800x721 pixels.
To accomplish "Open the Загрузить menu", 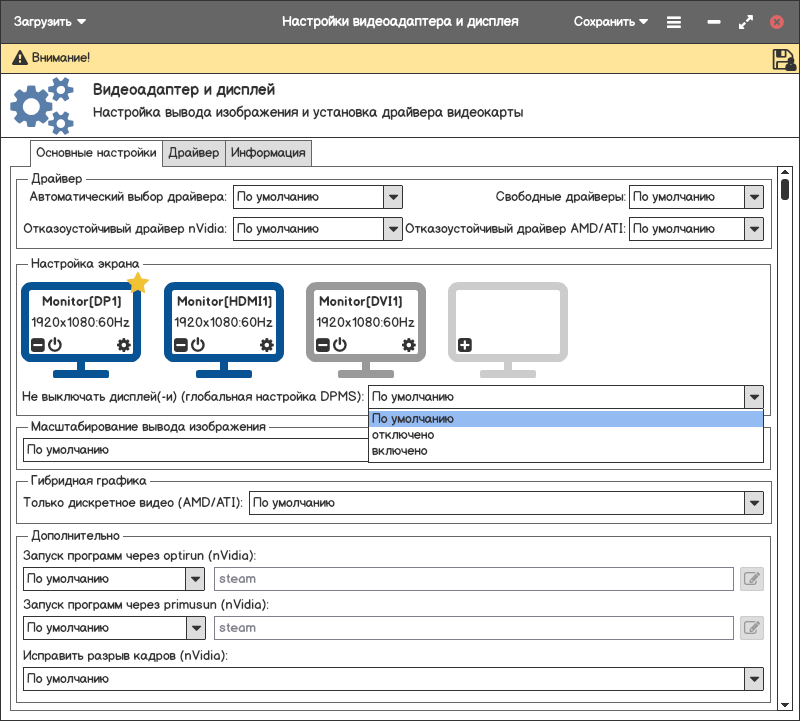I will [x=49, y=21].
